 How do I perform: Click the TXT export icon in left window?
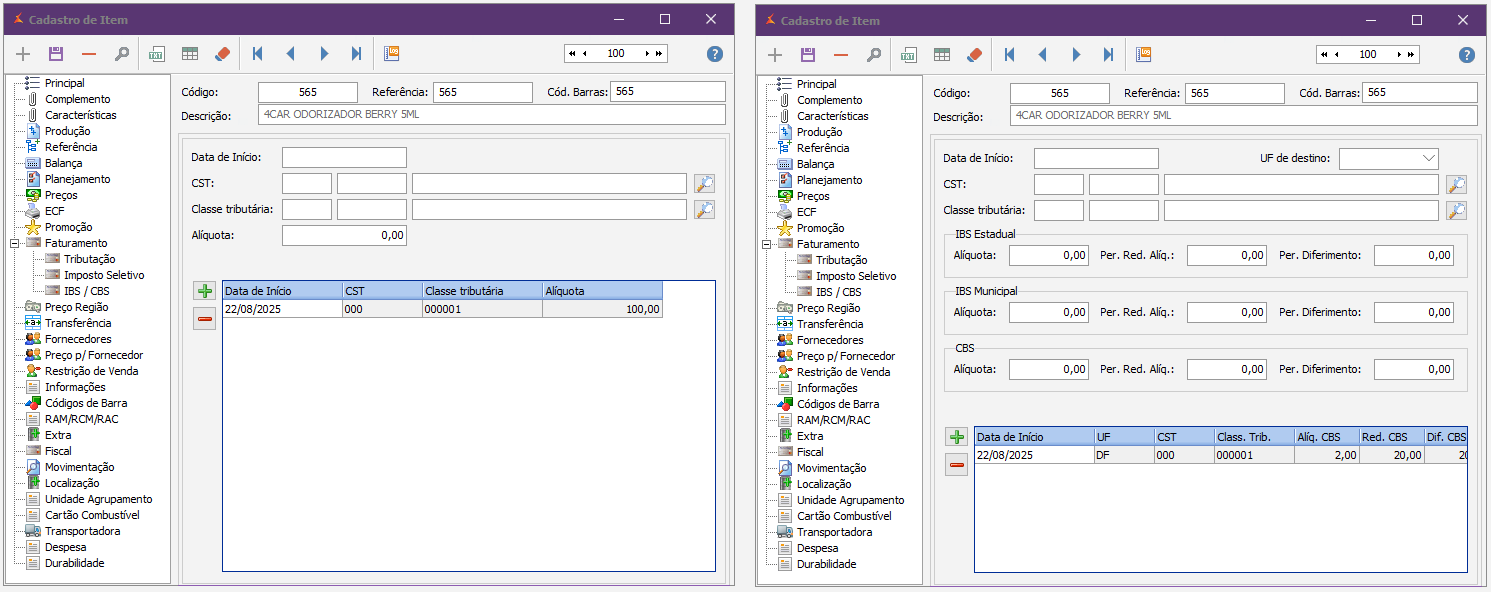[157, 54]
